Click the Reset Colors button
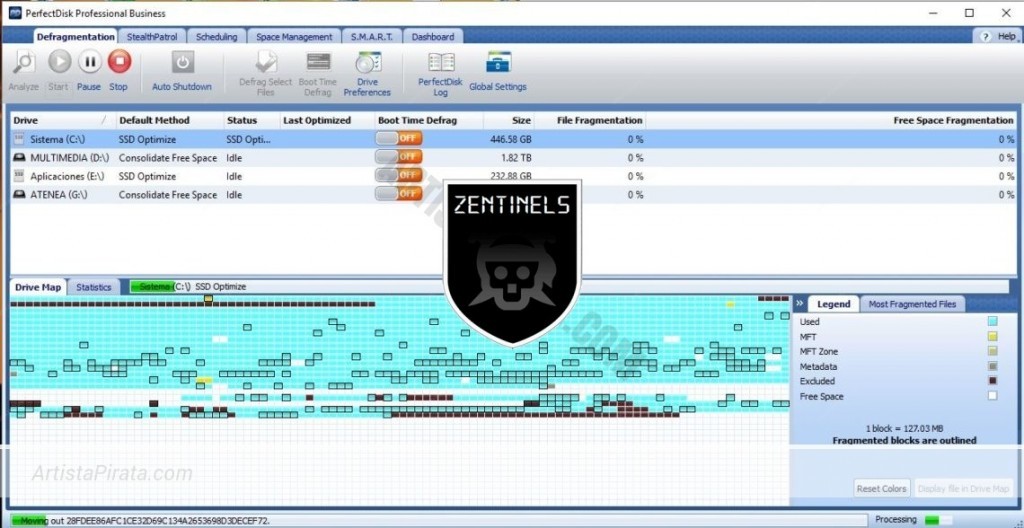This screenshot has height=528, width=1024. (881, 489)
